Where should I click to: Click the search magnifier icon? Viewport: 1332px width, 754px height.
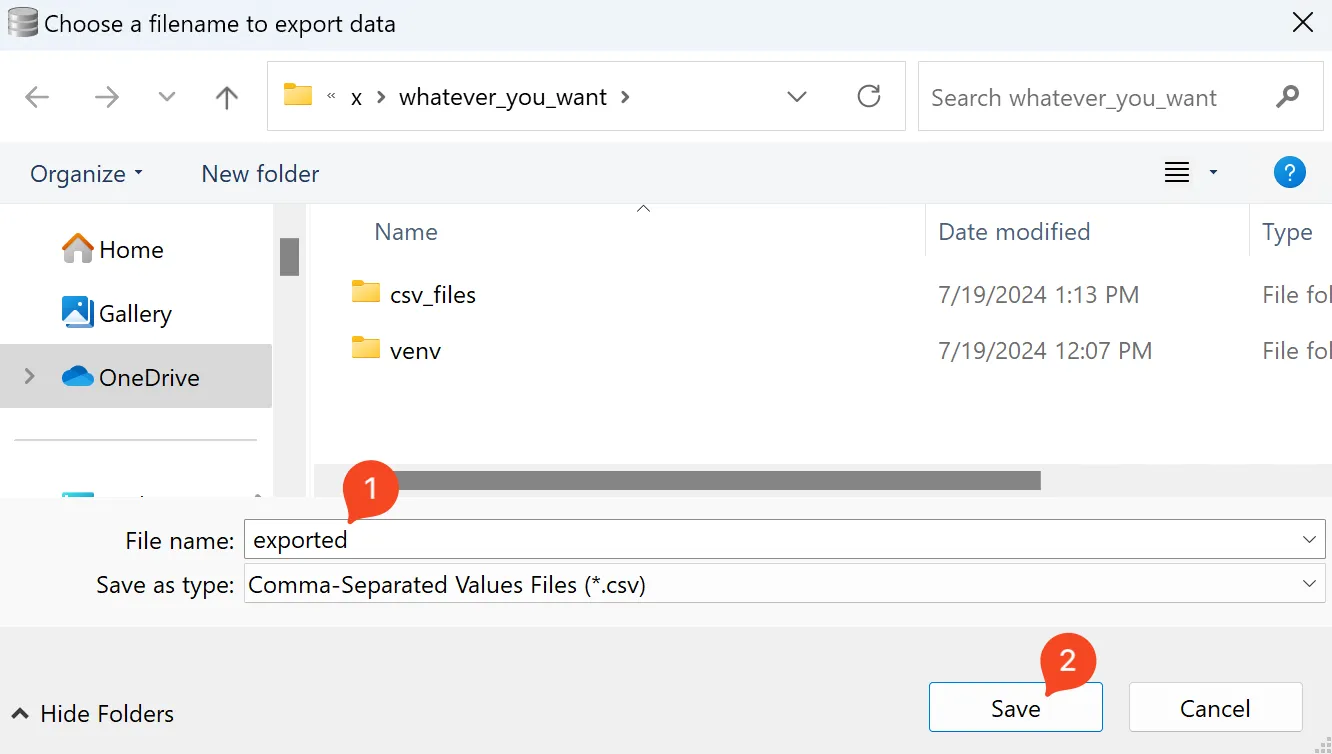click(1288, 96)
